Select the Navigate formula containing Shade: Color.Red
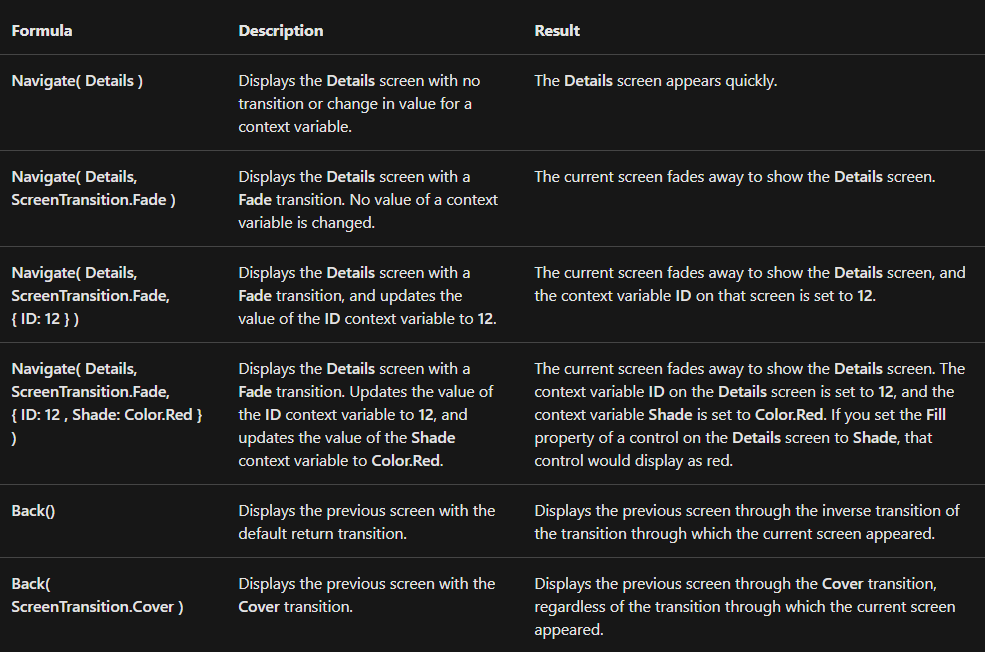This screenshot has height=652, width=985. (107, 402)
